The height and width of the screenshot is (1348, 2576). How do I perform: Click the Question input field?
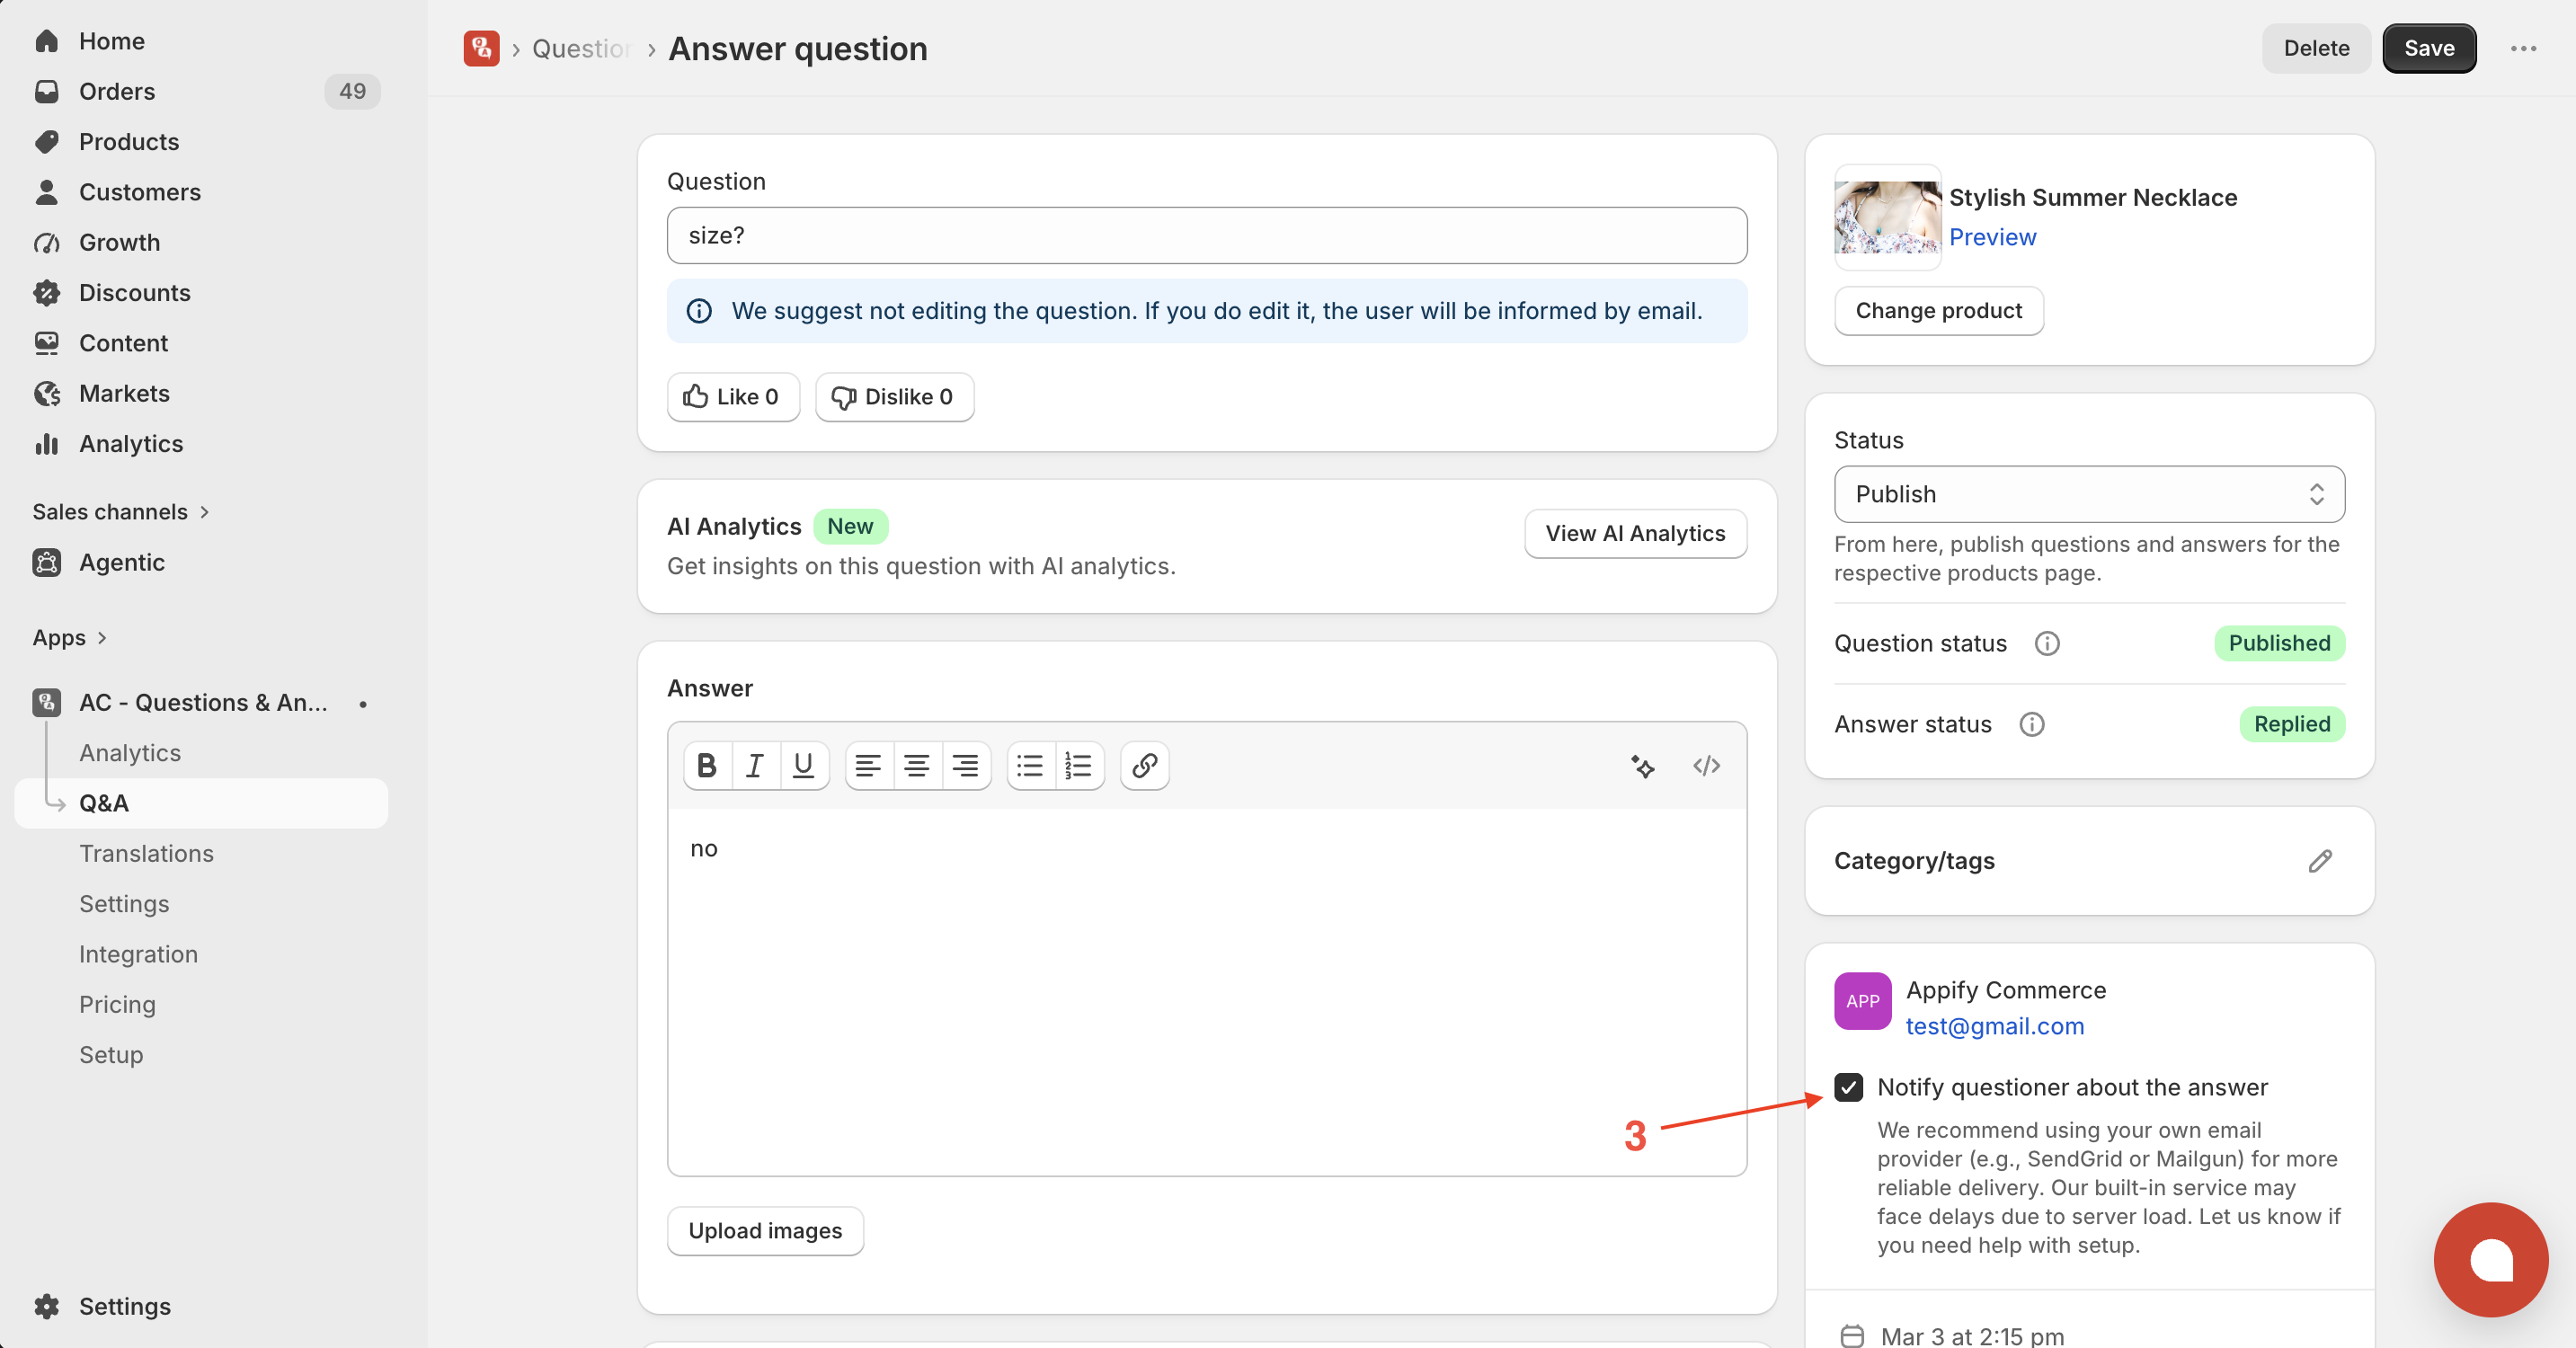(1207, 236)
